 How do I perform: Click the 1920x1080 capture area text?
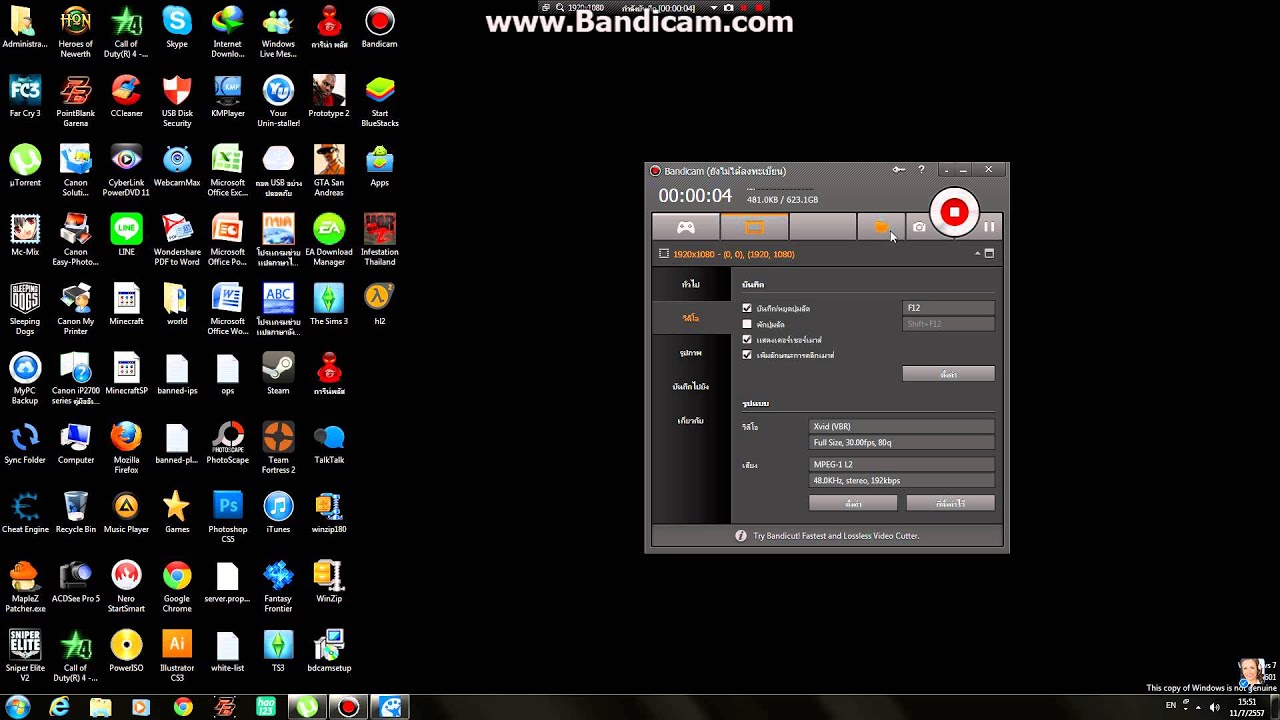(734, 254)
